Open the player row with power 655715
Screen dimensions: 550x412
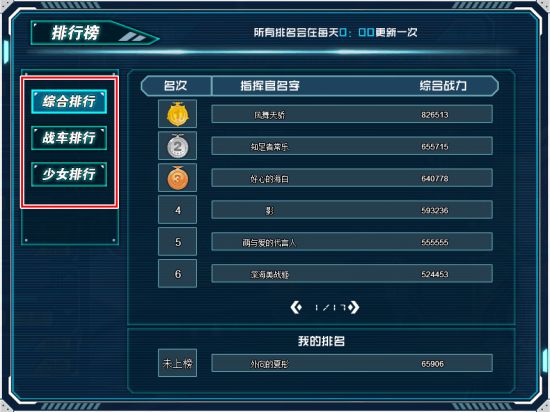(x=352, y=146)
